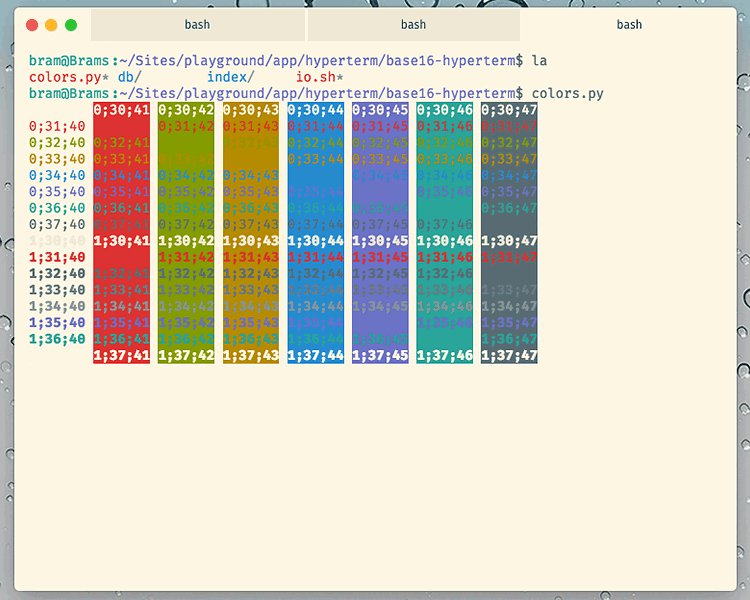Click the white 1;37;42 cell

click(186, 355)
